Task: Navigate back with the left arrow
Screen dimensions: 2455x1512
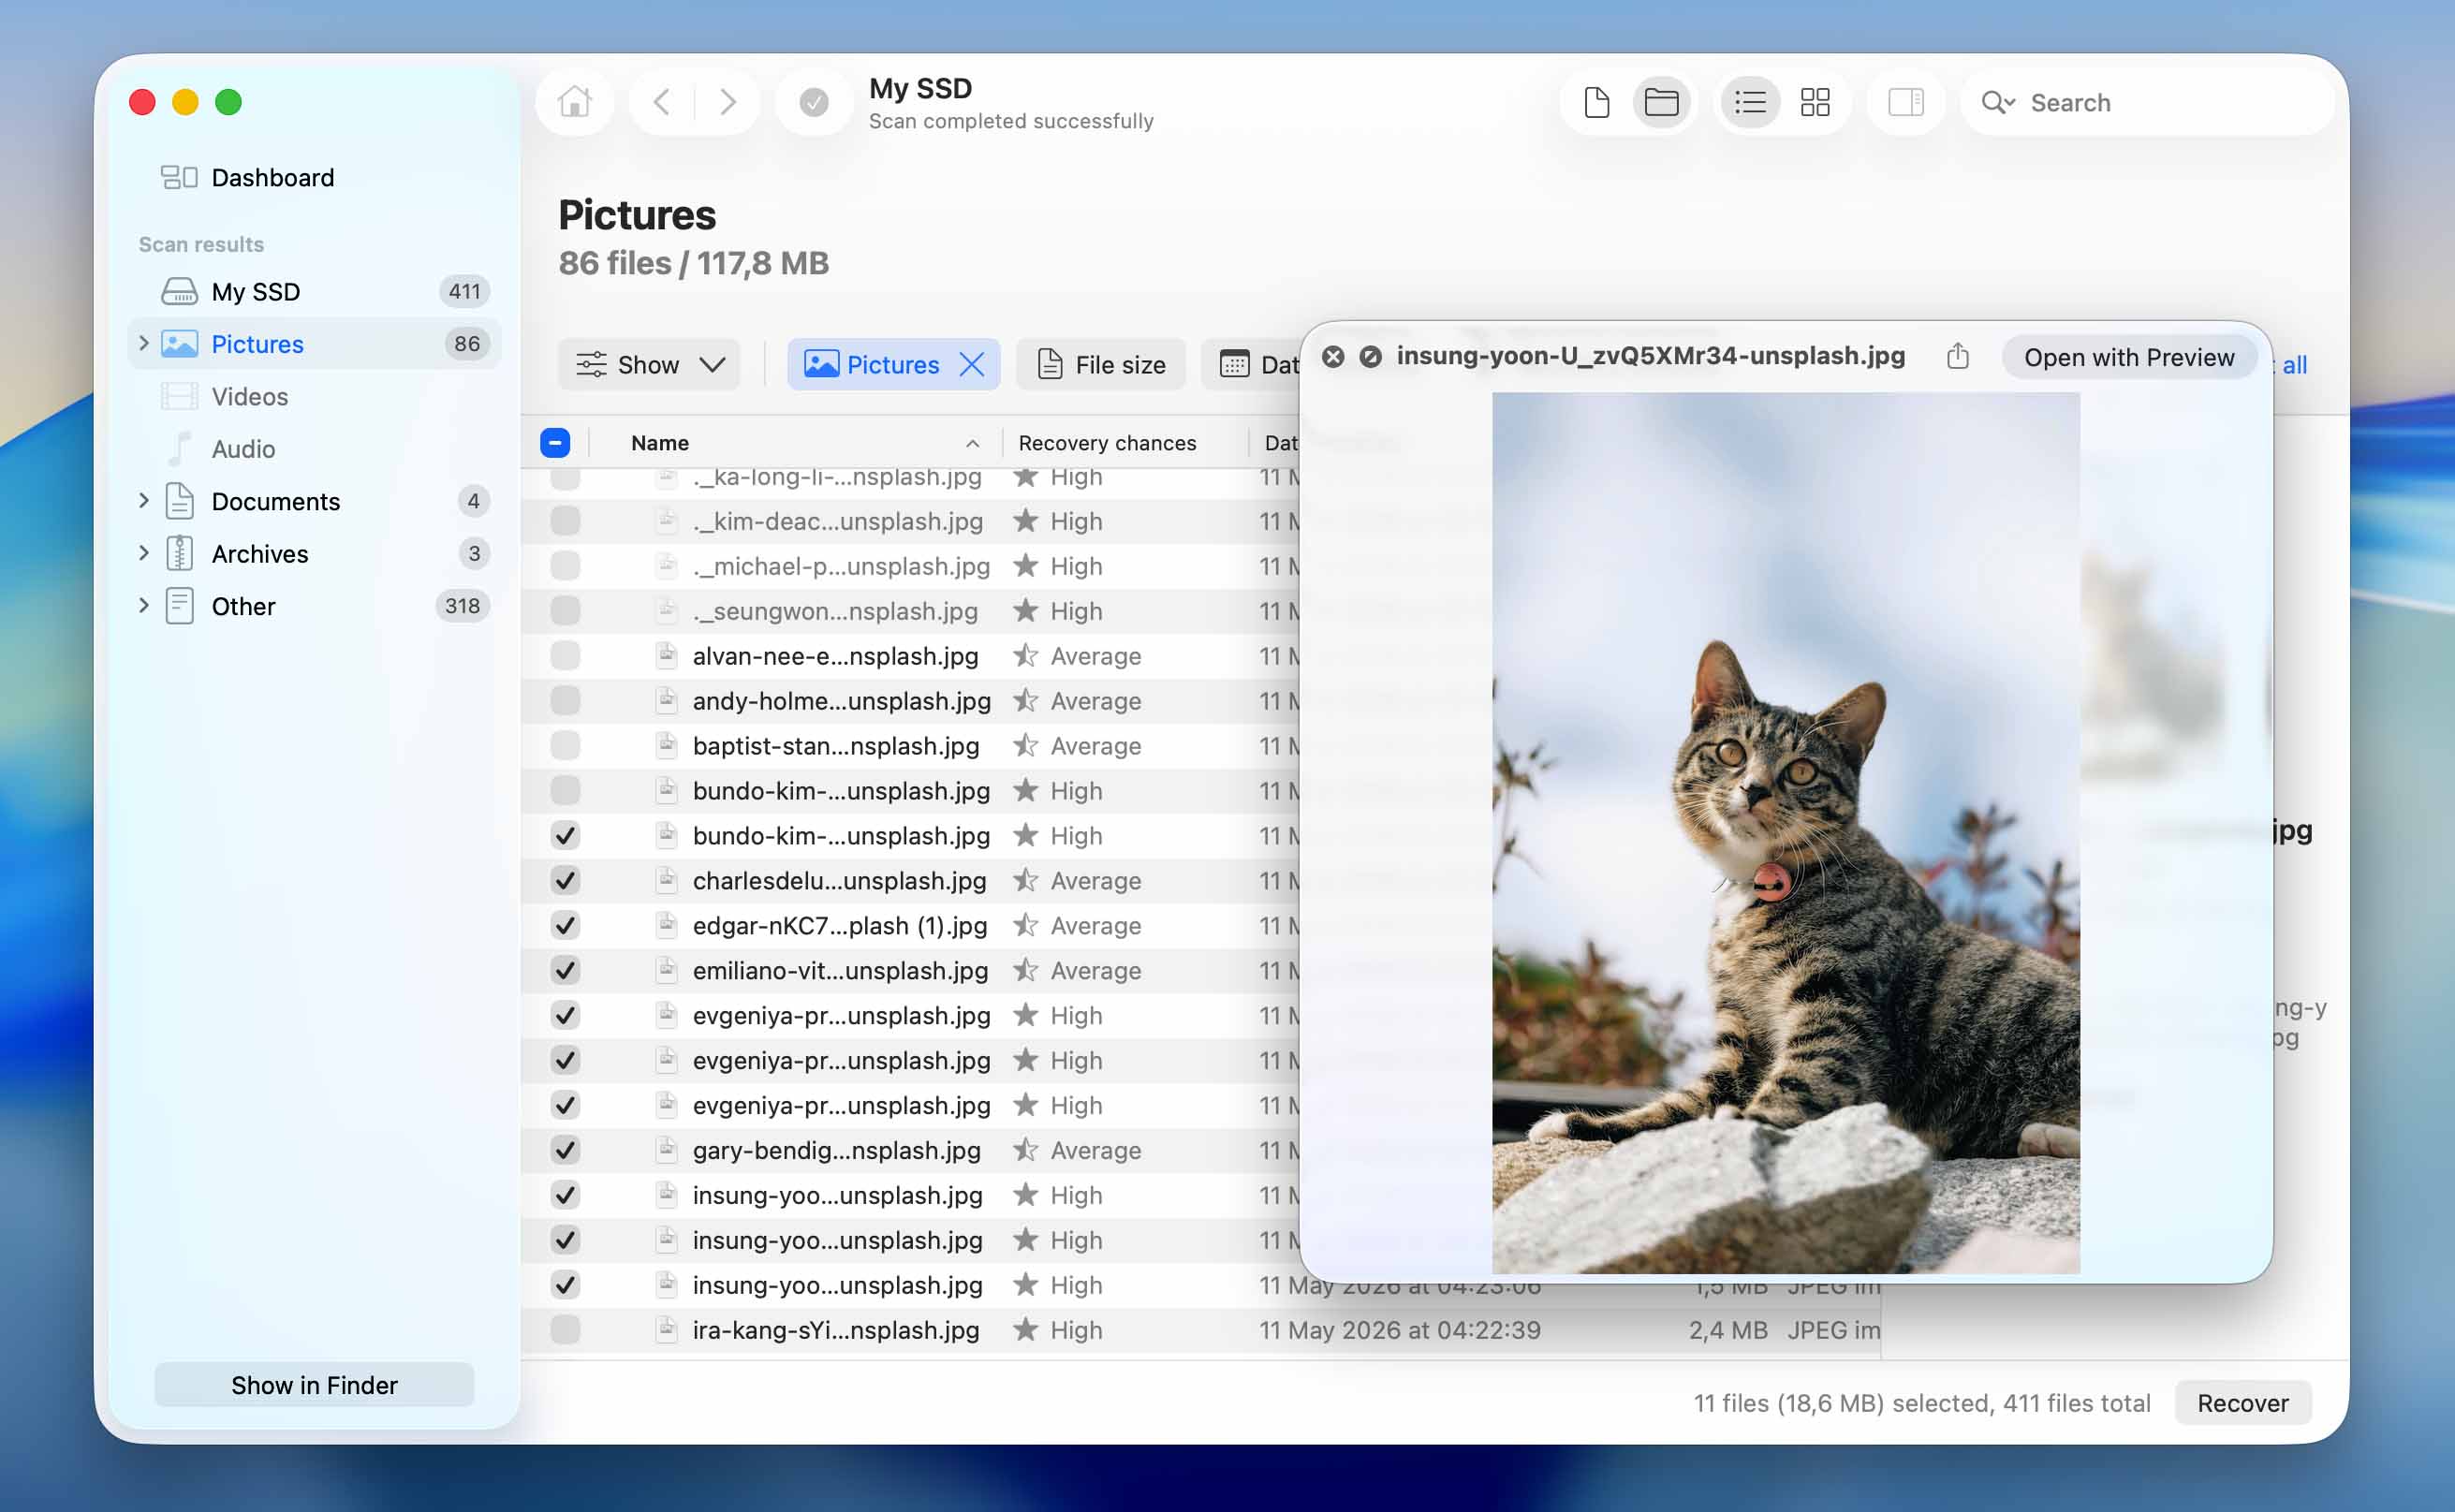Action: point(661,102)
